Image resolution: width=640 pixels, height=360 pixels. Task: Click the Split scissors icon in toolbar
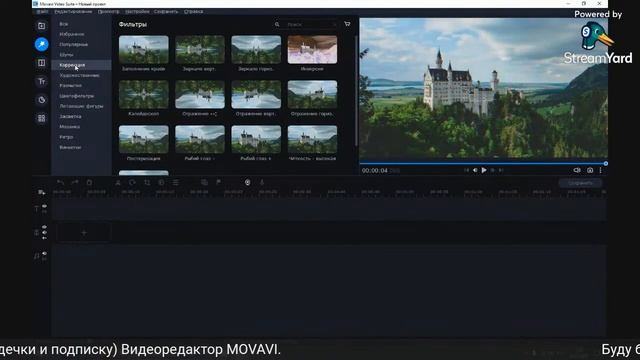(x=118, y=182)
